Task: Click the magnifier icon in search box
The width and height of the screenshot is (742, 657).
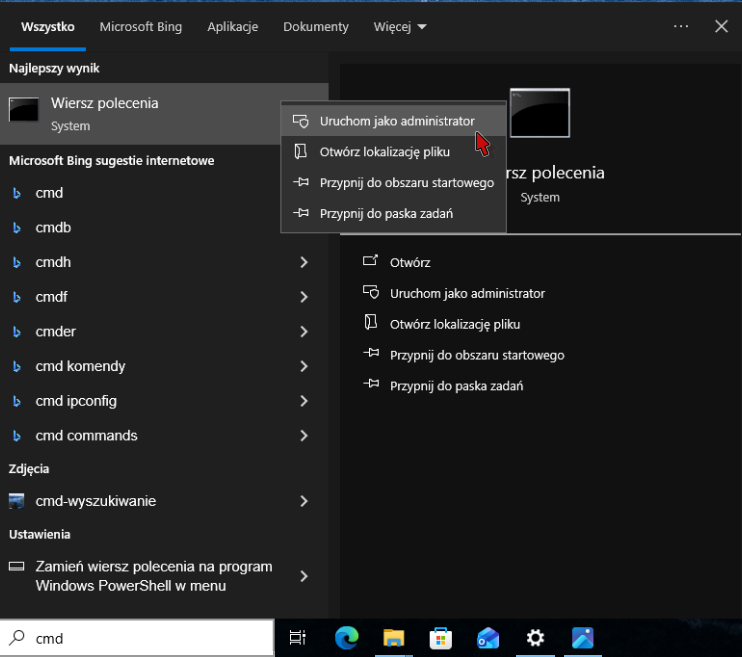Action: (x=17, y=638)
